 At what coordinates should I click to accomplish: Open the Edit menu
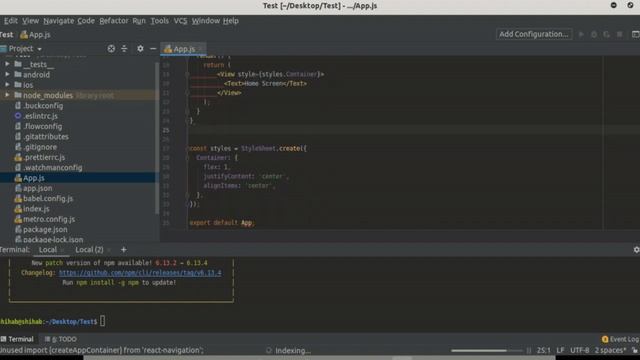click(x=11, y=21)
